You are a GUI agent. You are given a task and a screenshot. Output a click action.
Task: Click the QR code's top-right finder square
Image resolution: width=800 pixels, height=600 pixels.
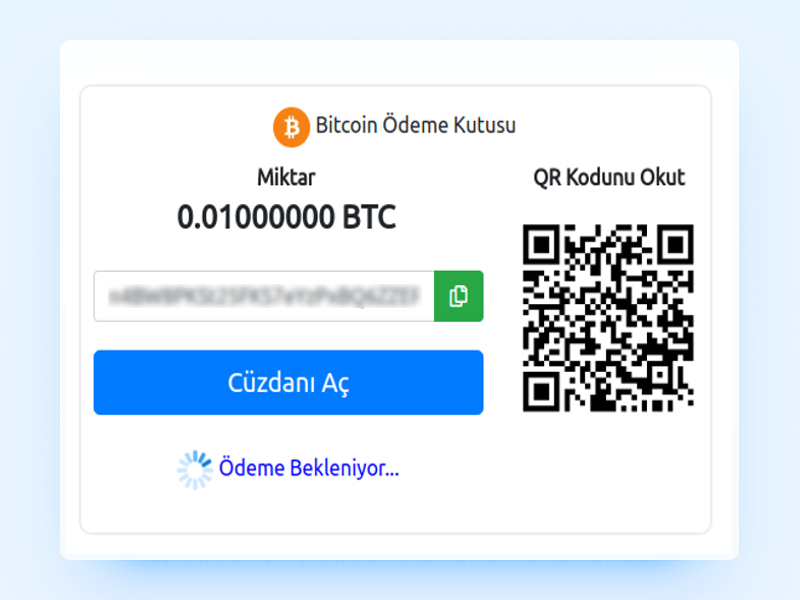[675, 245]
